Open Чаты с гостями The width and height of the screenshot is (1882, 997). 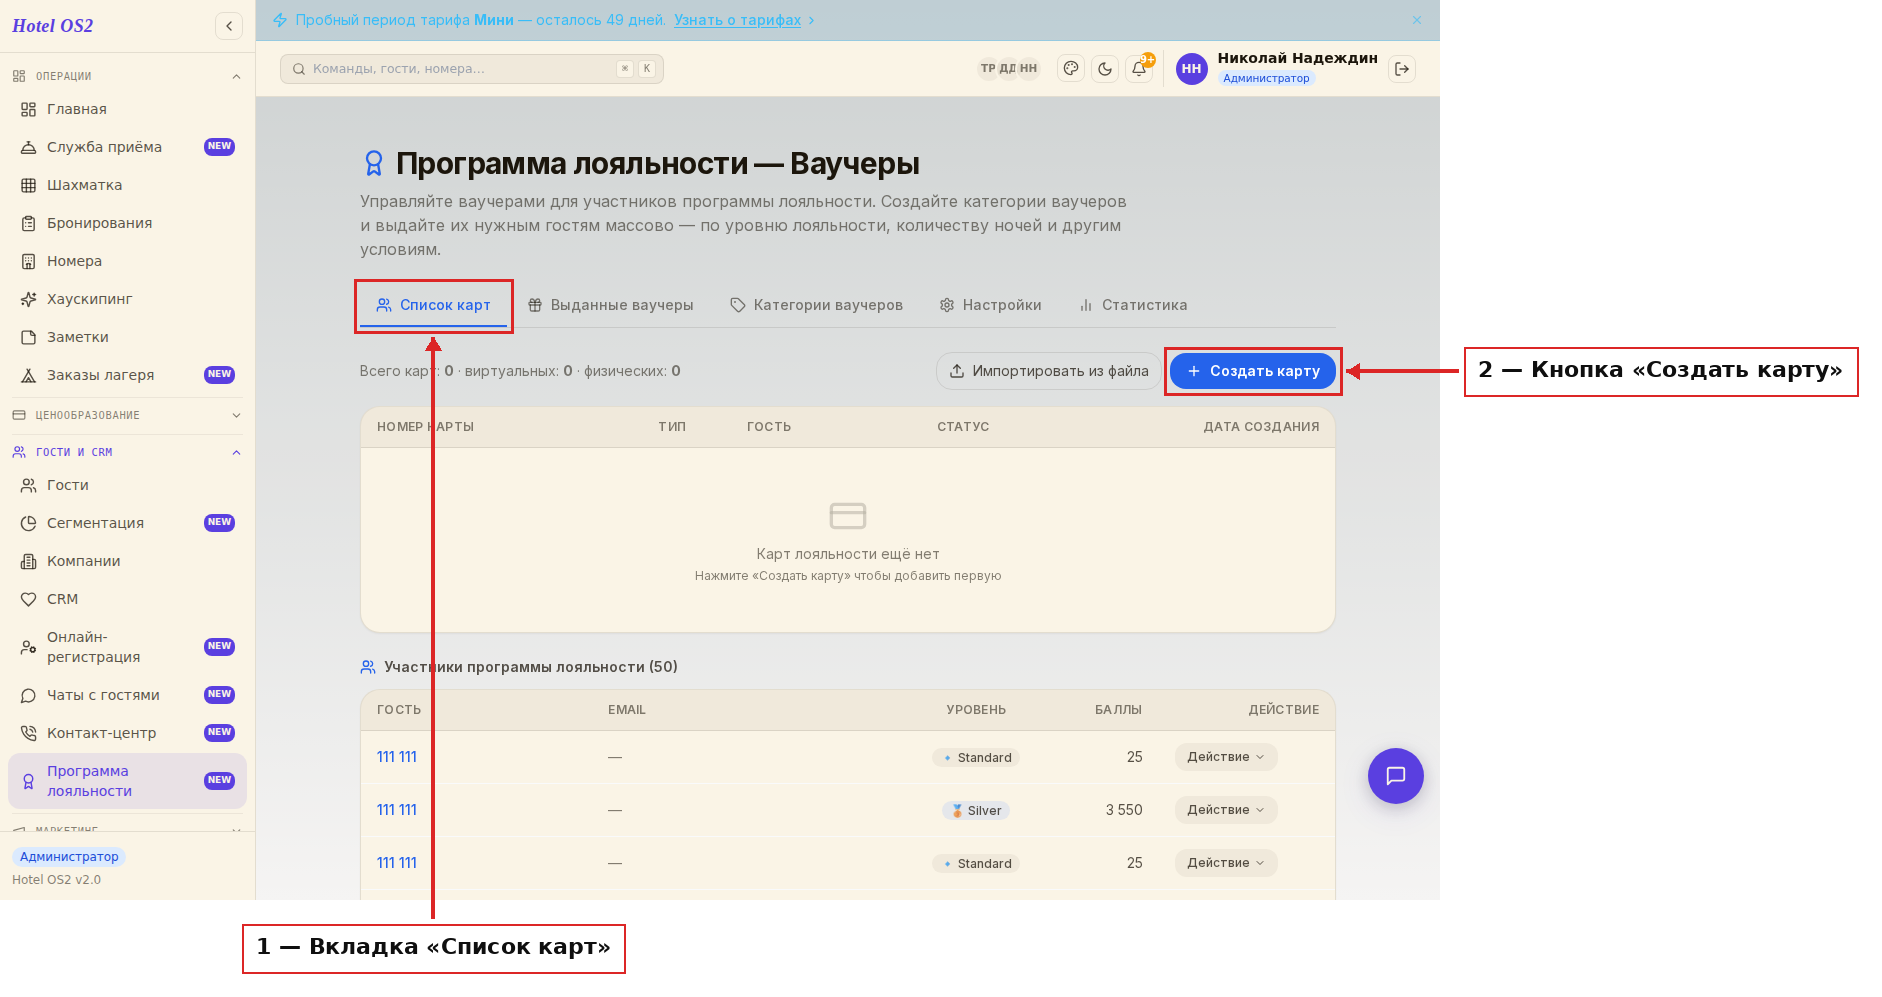(x=127, y=695)
